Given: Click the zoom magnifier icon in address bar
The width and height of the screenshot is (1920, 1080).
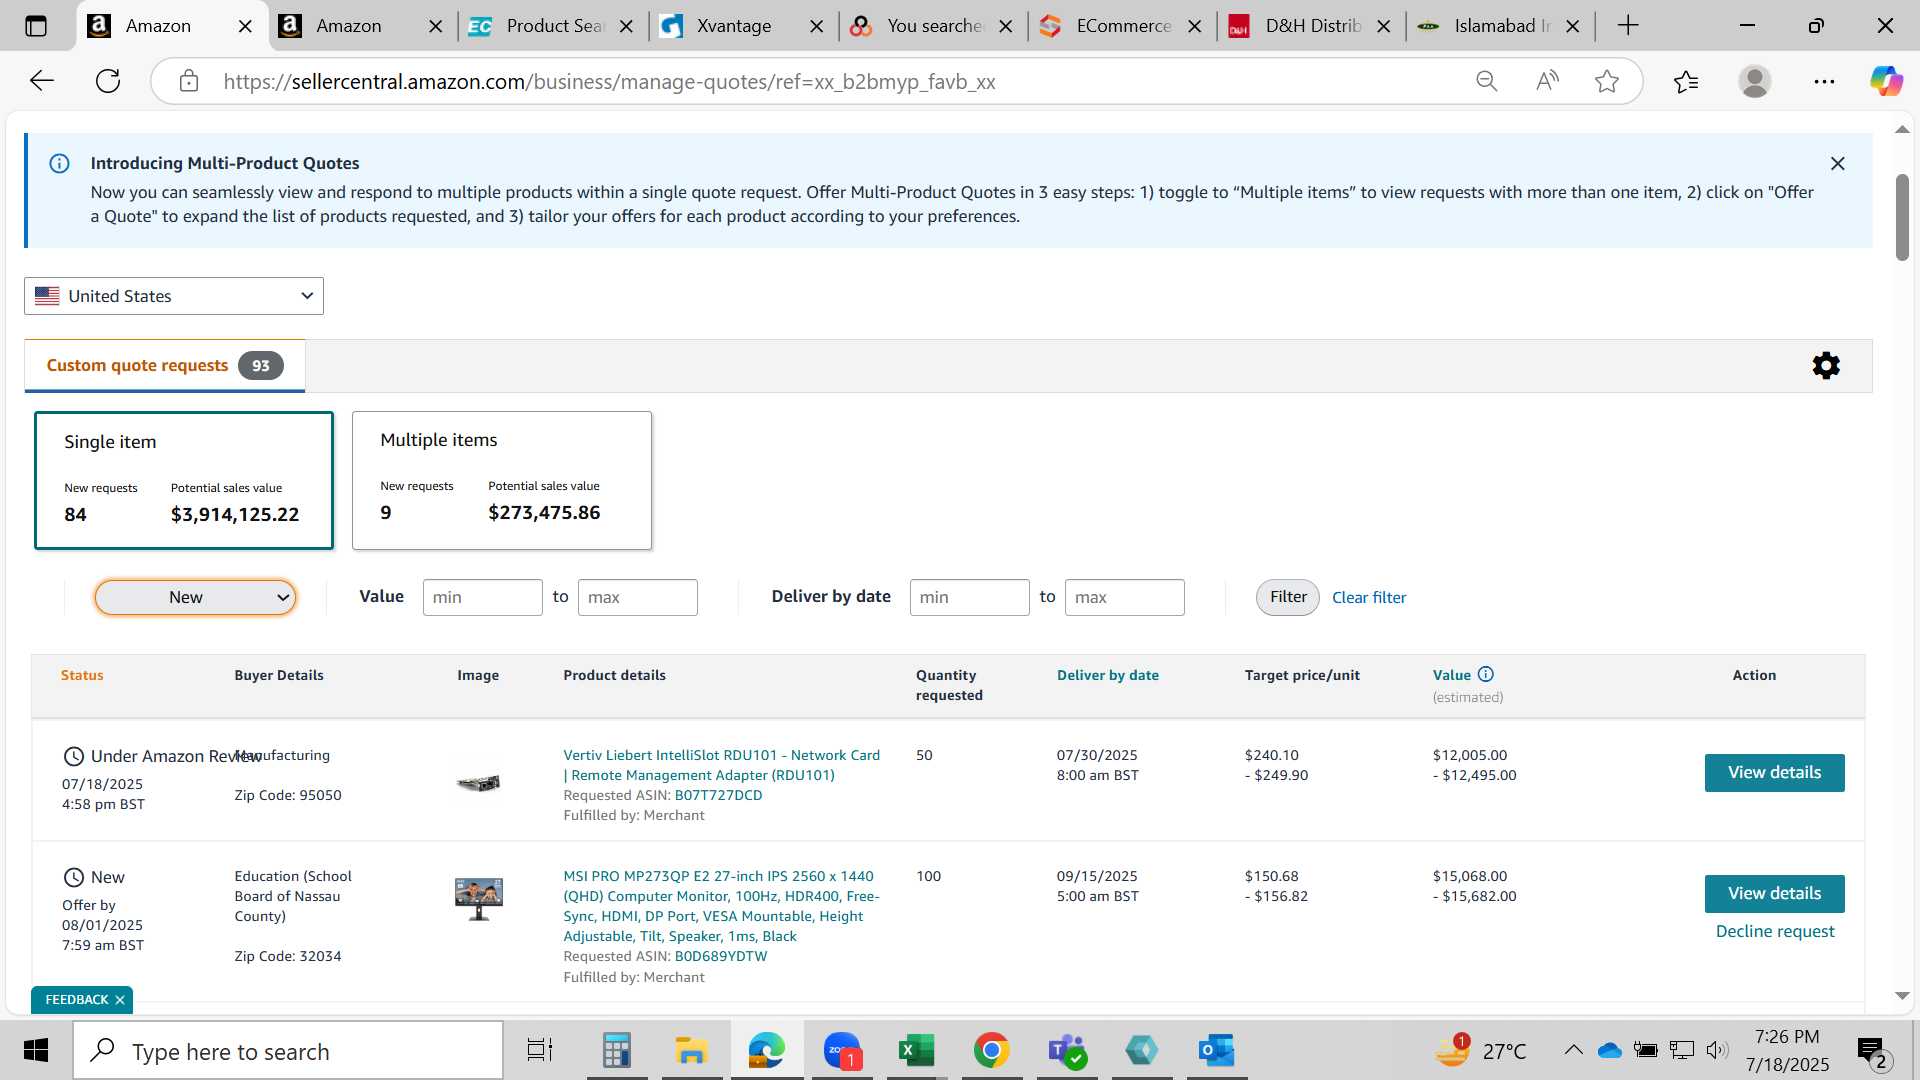Looking at the screenshot, I should click(x=1486, y=81).
